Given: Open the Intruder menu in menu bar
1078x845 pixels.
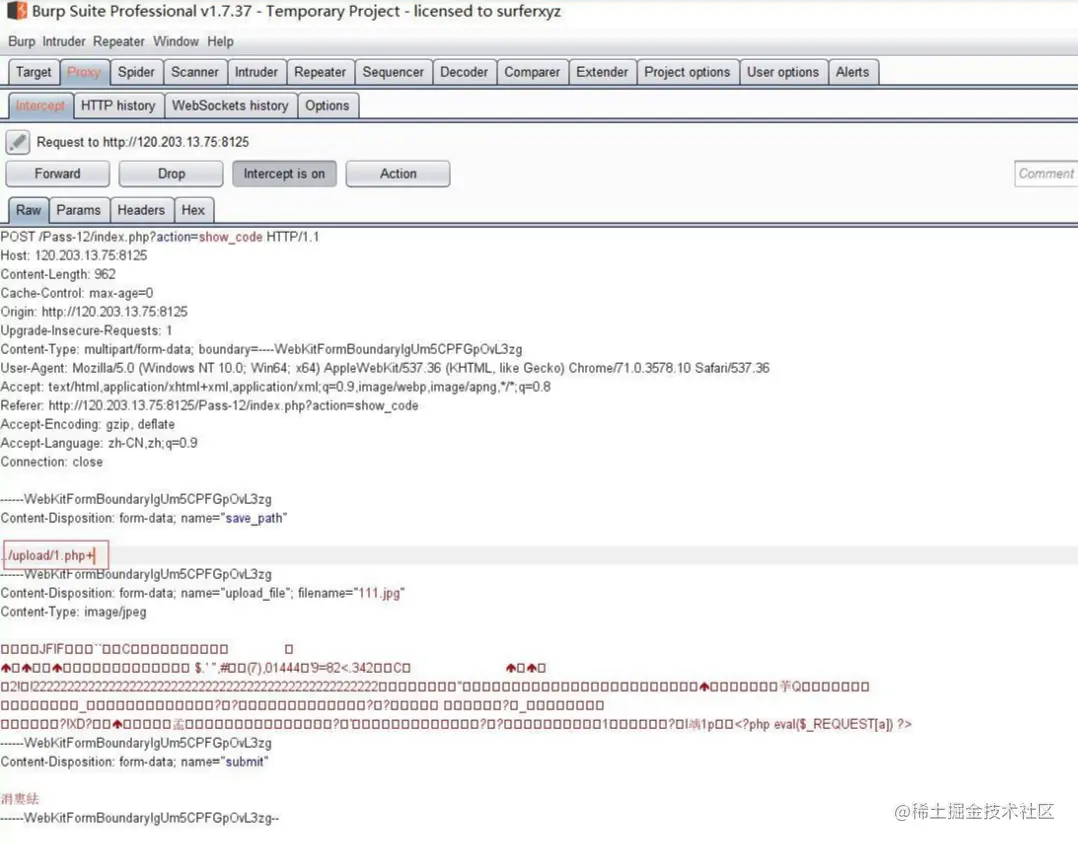Looking at the screenshot, I should (64, 41).
